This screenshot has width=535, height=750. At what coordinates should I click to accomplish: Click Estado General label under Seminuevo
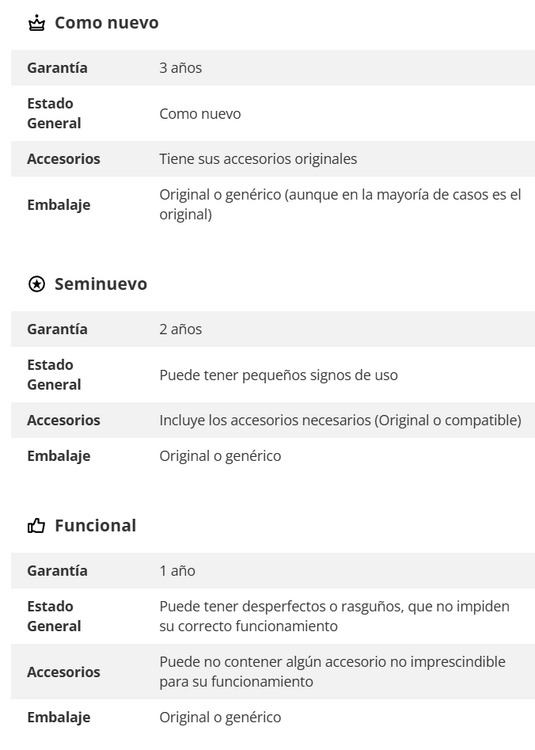click(x=54, y=375)
